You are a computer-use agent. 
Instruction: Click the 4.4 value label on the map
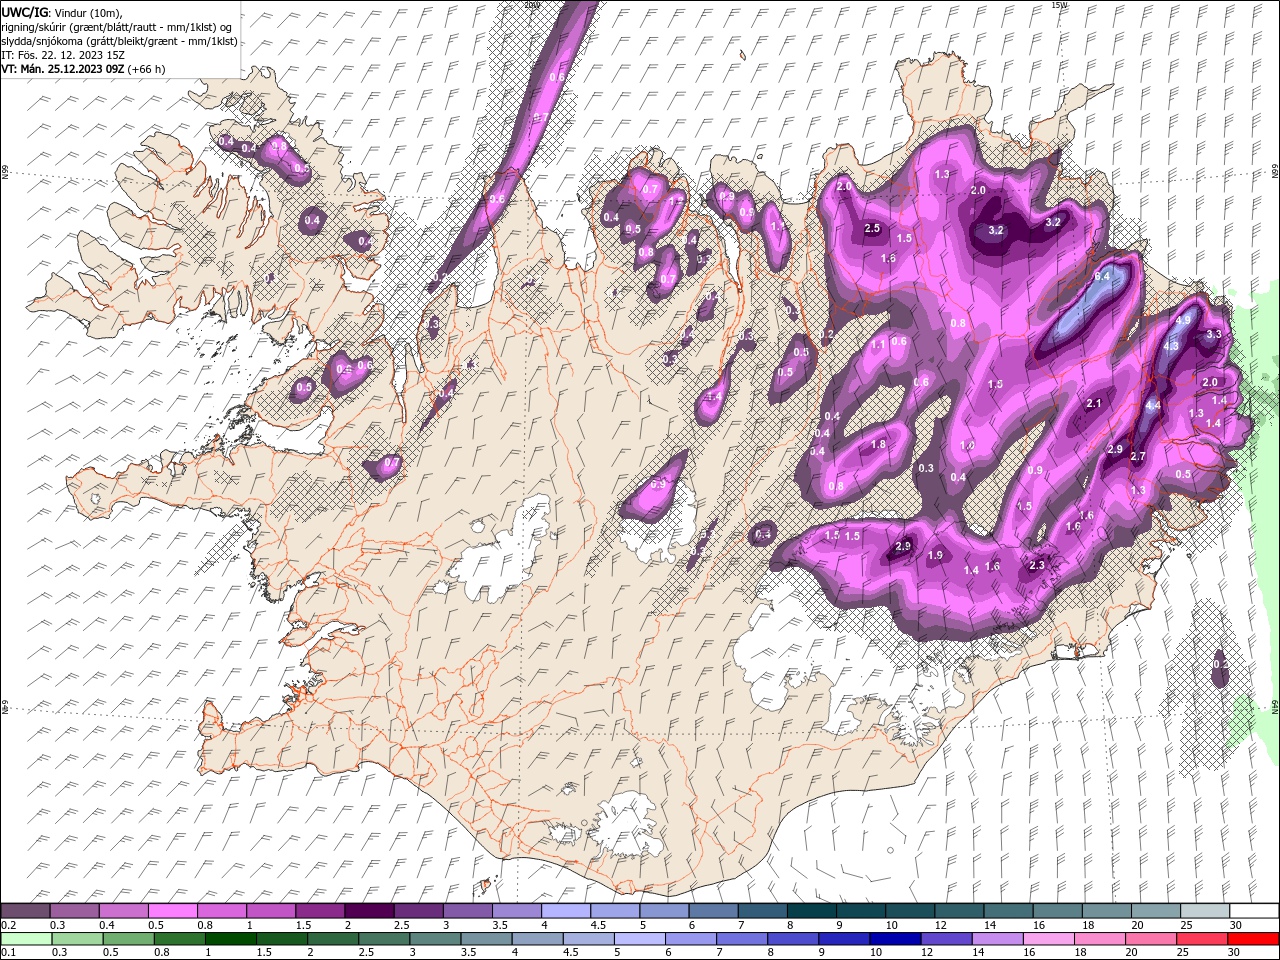(1153, 406)
